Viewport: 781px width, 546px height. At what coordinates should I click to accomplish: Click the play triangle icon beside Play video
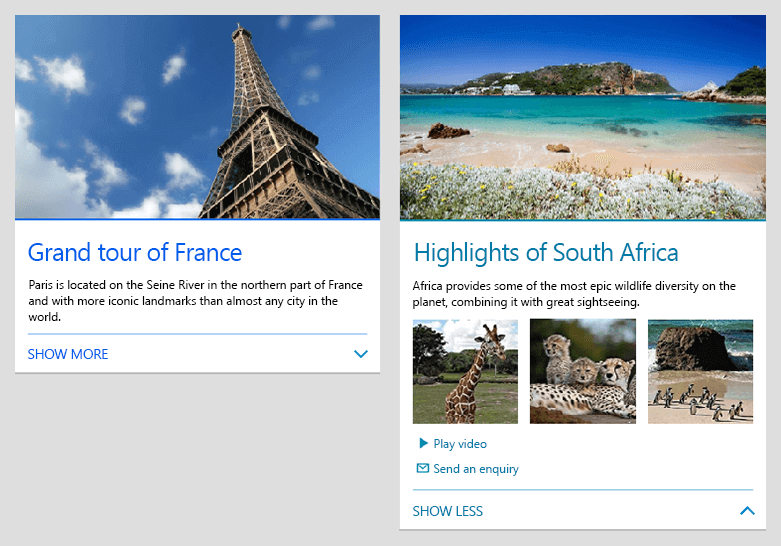423,443
